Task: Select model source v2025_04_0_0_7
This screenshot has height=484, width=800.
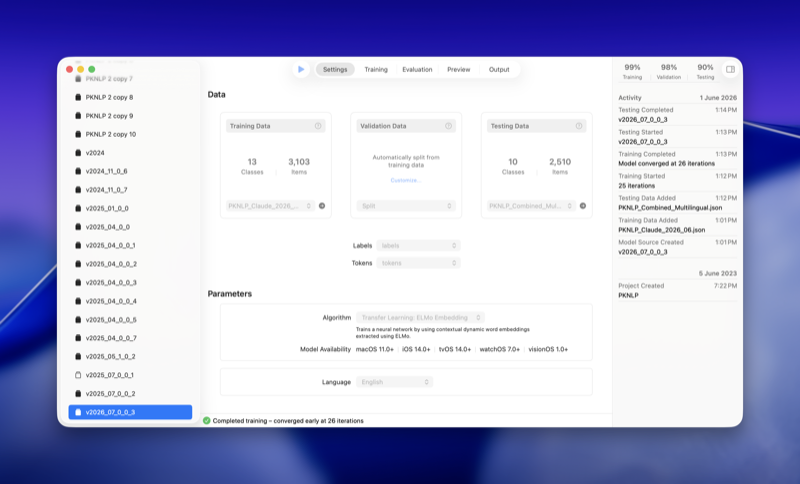Action: point(130,338)
